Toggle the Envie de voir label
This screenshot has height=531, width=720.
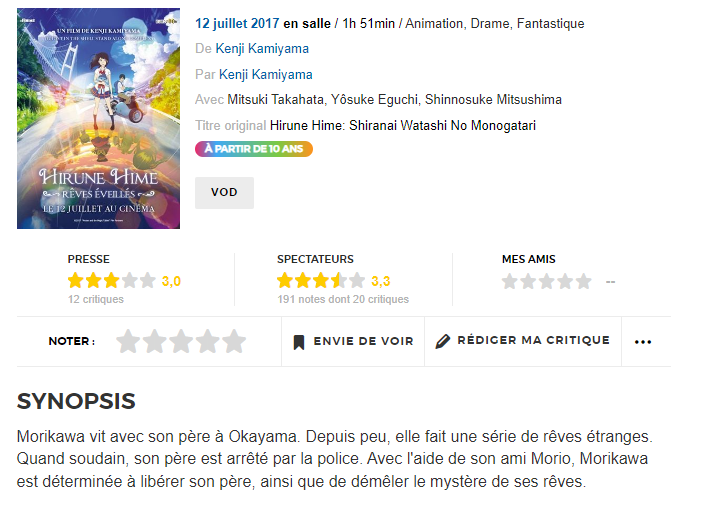(364, 341)
